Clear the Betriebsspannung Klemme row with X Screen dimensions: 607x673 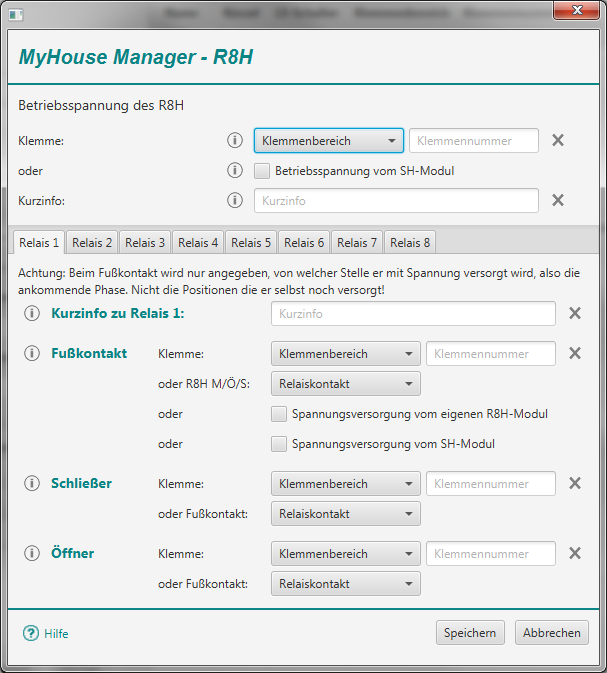[x=558, y=140]
